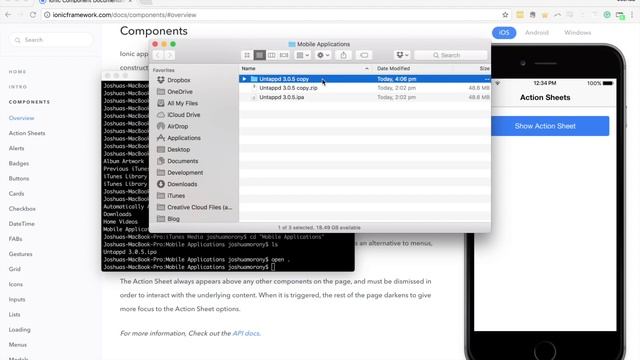Open Gestures in docs sidebar
Viewport: 640px width, 360px height.
pos(20,254)
